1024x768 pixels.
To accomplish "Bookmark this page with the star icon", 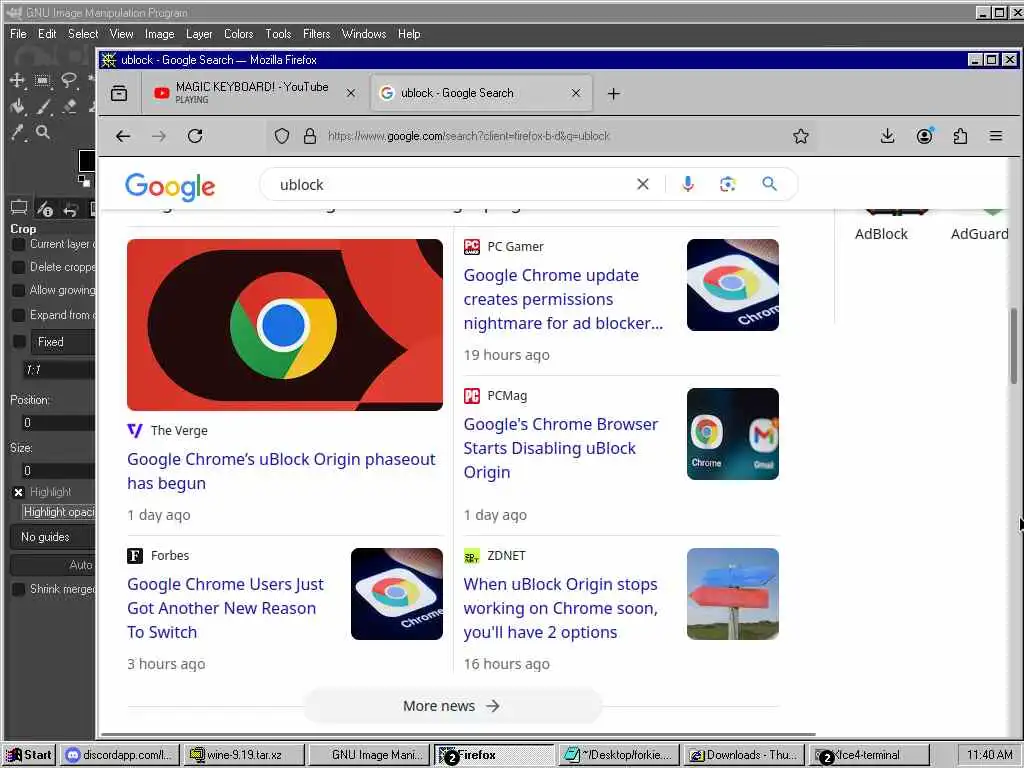I will coord(801,136).
